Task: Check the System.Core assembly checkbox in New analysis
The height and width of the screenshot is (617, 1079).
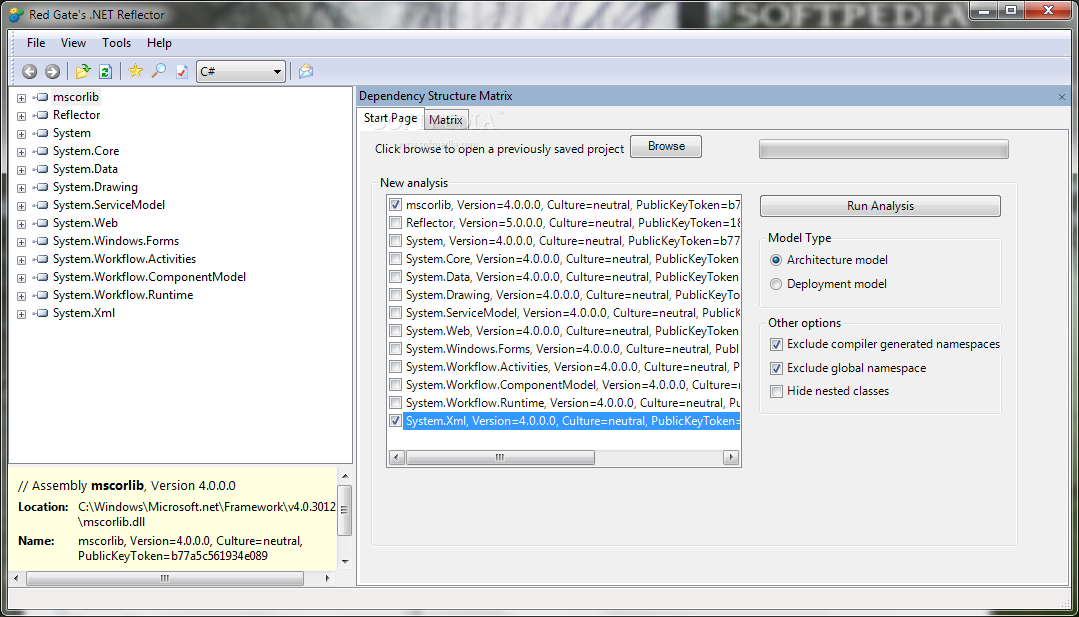Action: (x=396, y=259)
